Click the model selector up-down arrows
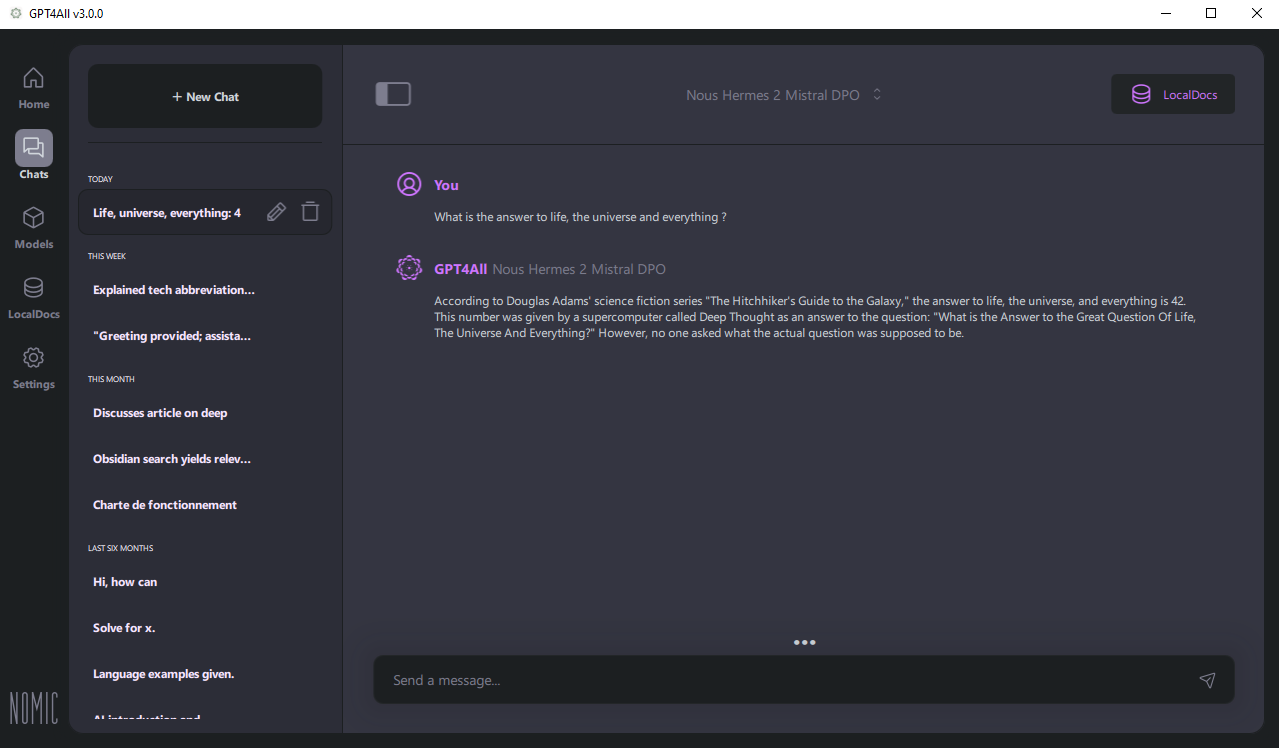The image size is (1279, 748). coord(877,95)
